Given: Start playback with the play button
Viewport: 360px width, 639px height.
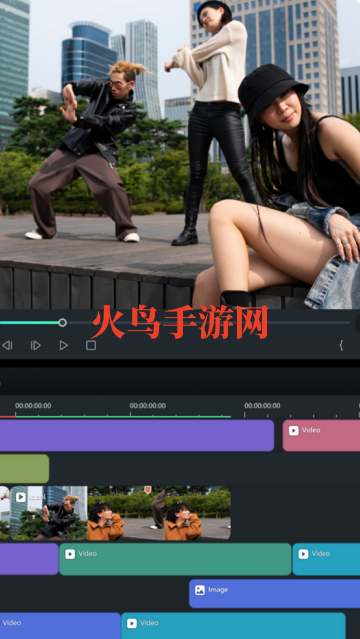Looking at the screenshot, I should [64, 346].
